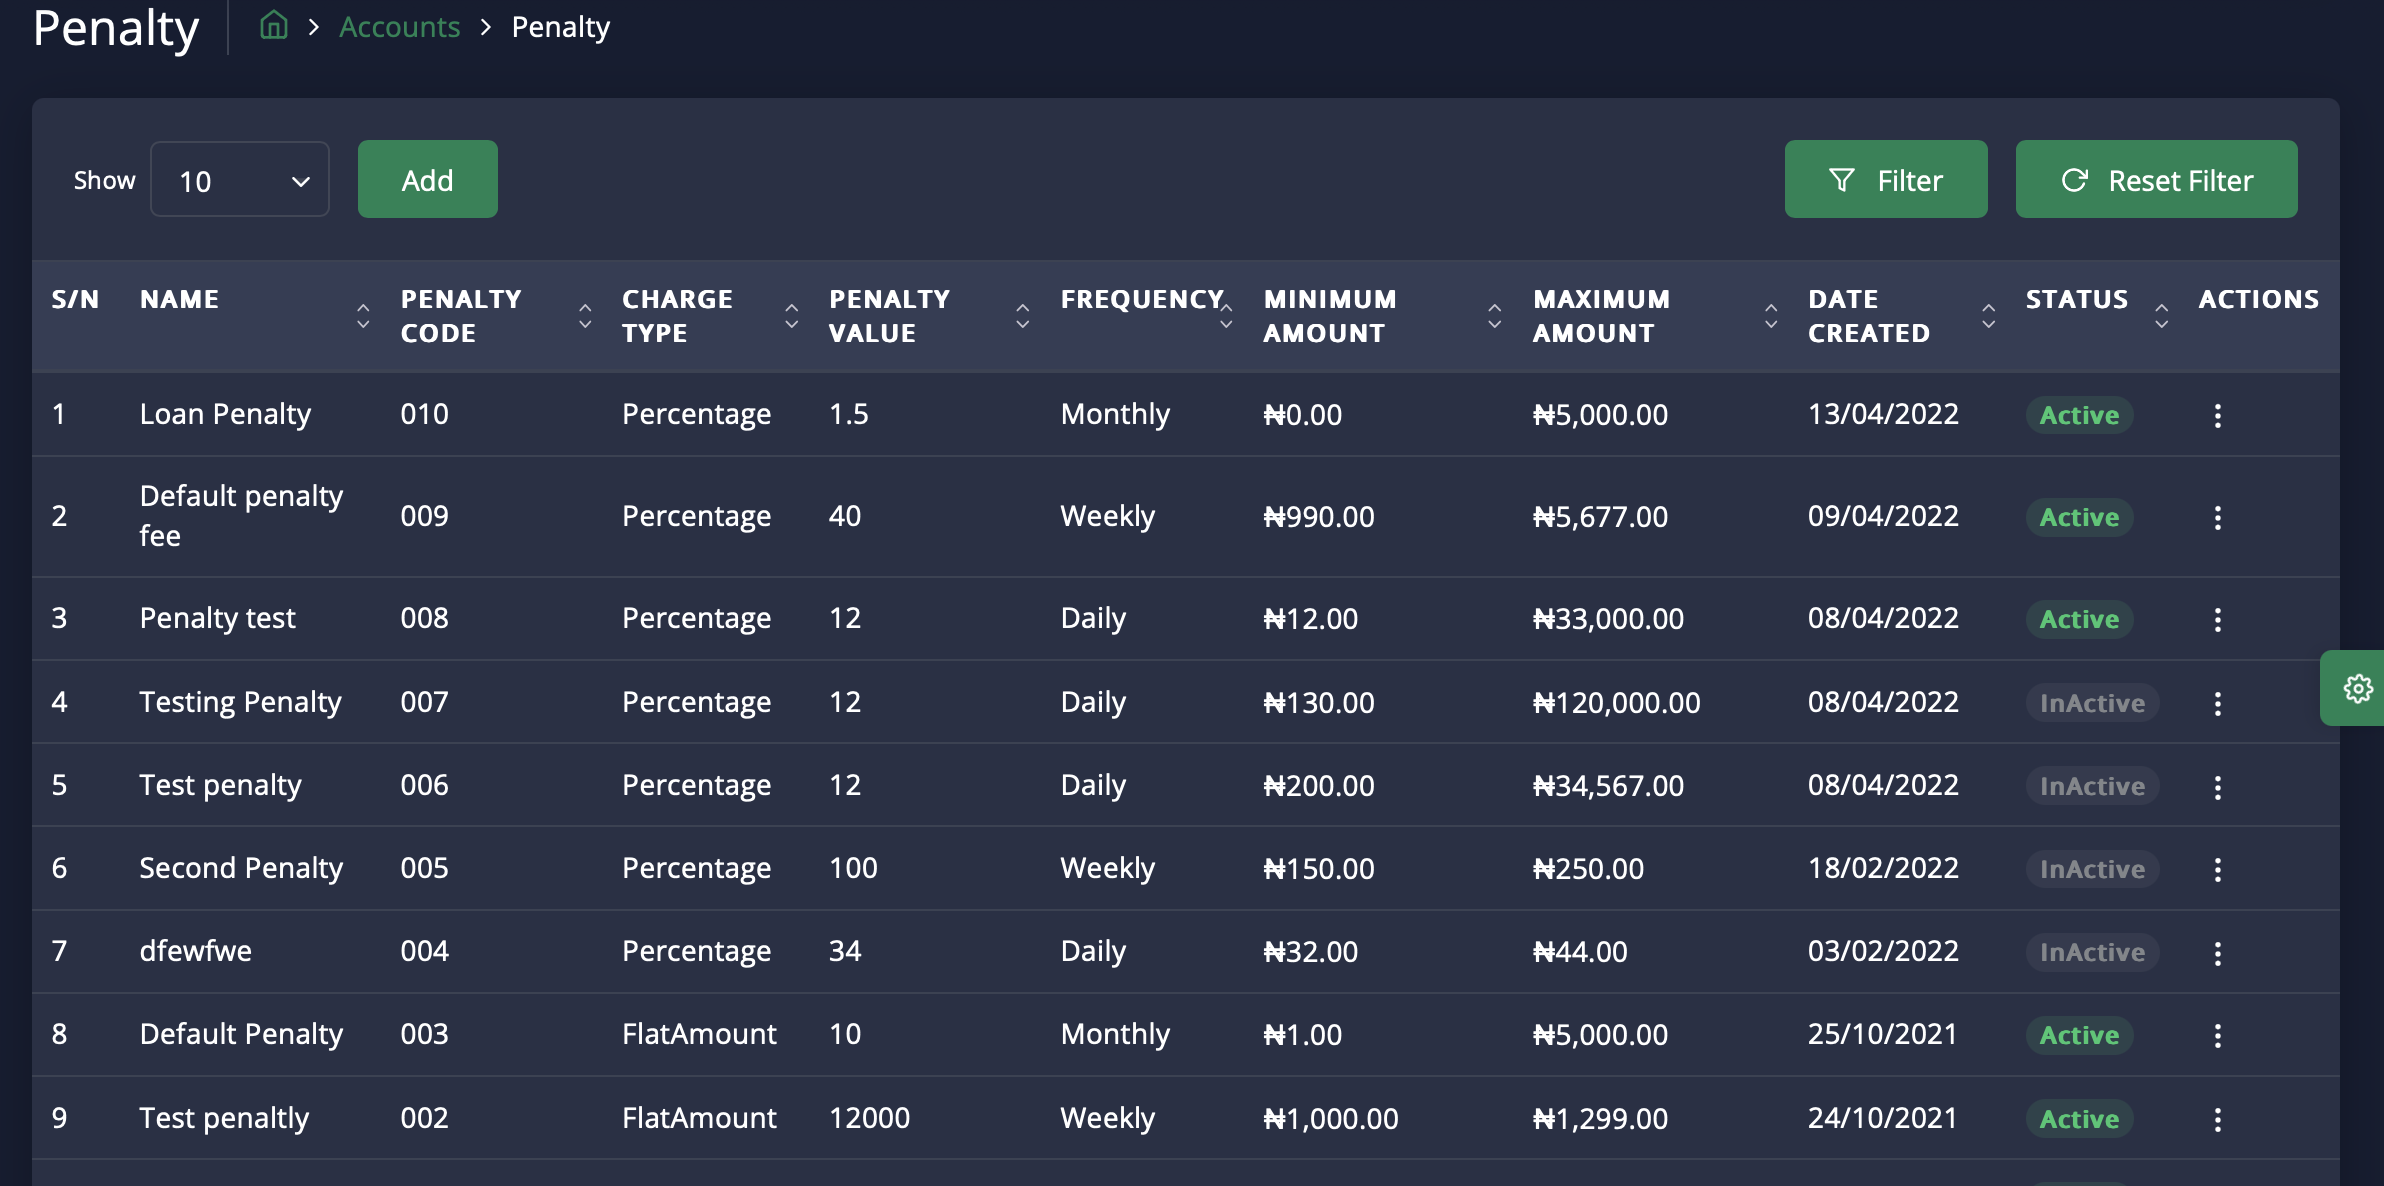Click InActive badge on Test penalty row

tap(2091, 786)
